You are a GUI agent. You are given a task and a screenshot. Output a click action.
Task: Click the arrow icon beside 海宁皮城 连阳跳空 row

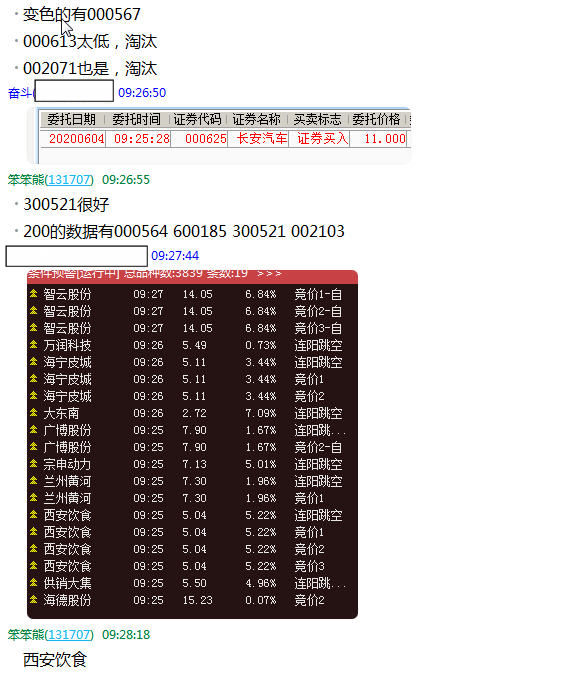34,362
